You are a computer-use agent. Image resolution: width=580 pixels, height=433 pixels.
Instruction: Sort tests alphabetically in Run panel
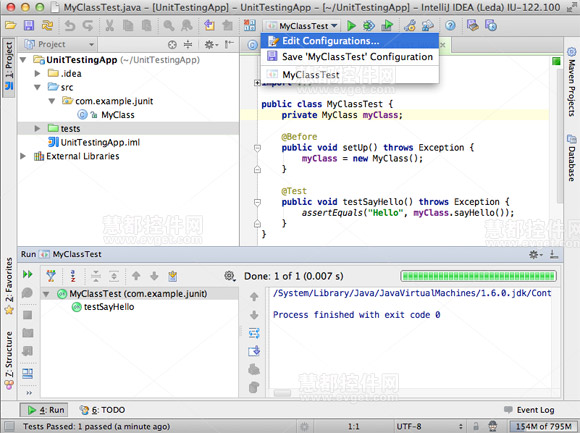coord(73,276)
